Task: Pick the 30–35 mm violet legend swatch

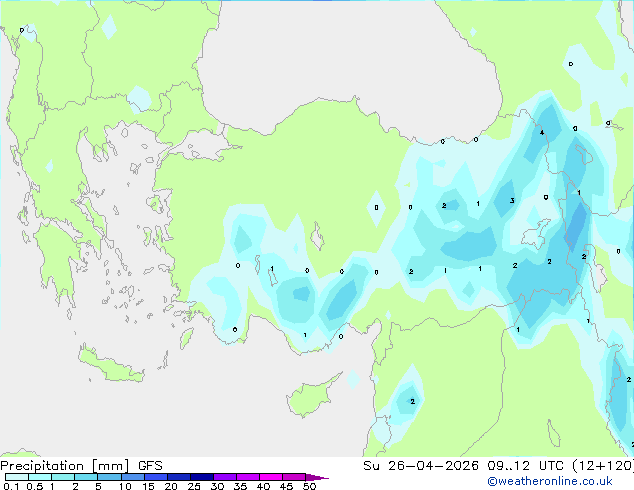Action: 225,477
